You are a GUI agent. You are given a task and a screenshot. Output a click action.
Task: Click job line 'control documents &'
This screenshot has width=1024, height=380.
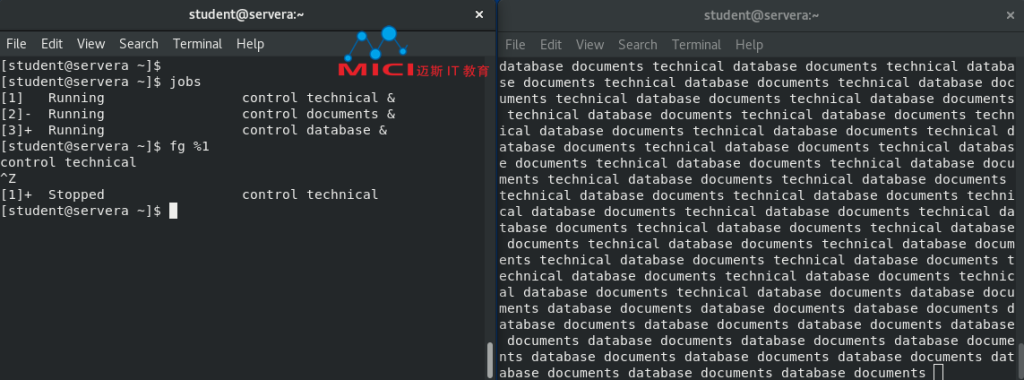[319, 114]
